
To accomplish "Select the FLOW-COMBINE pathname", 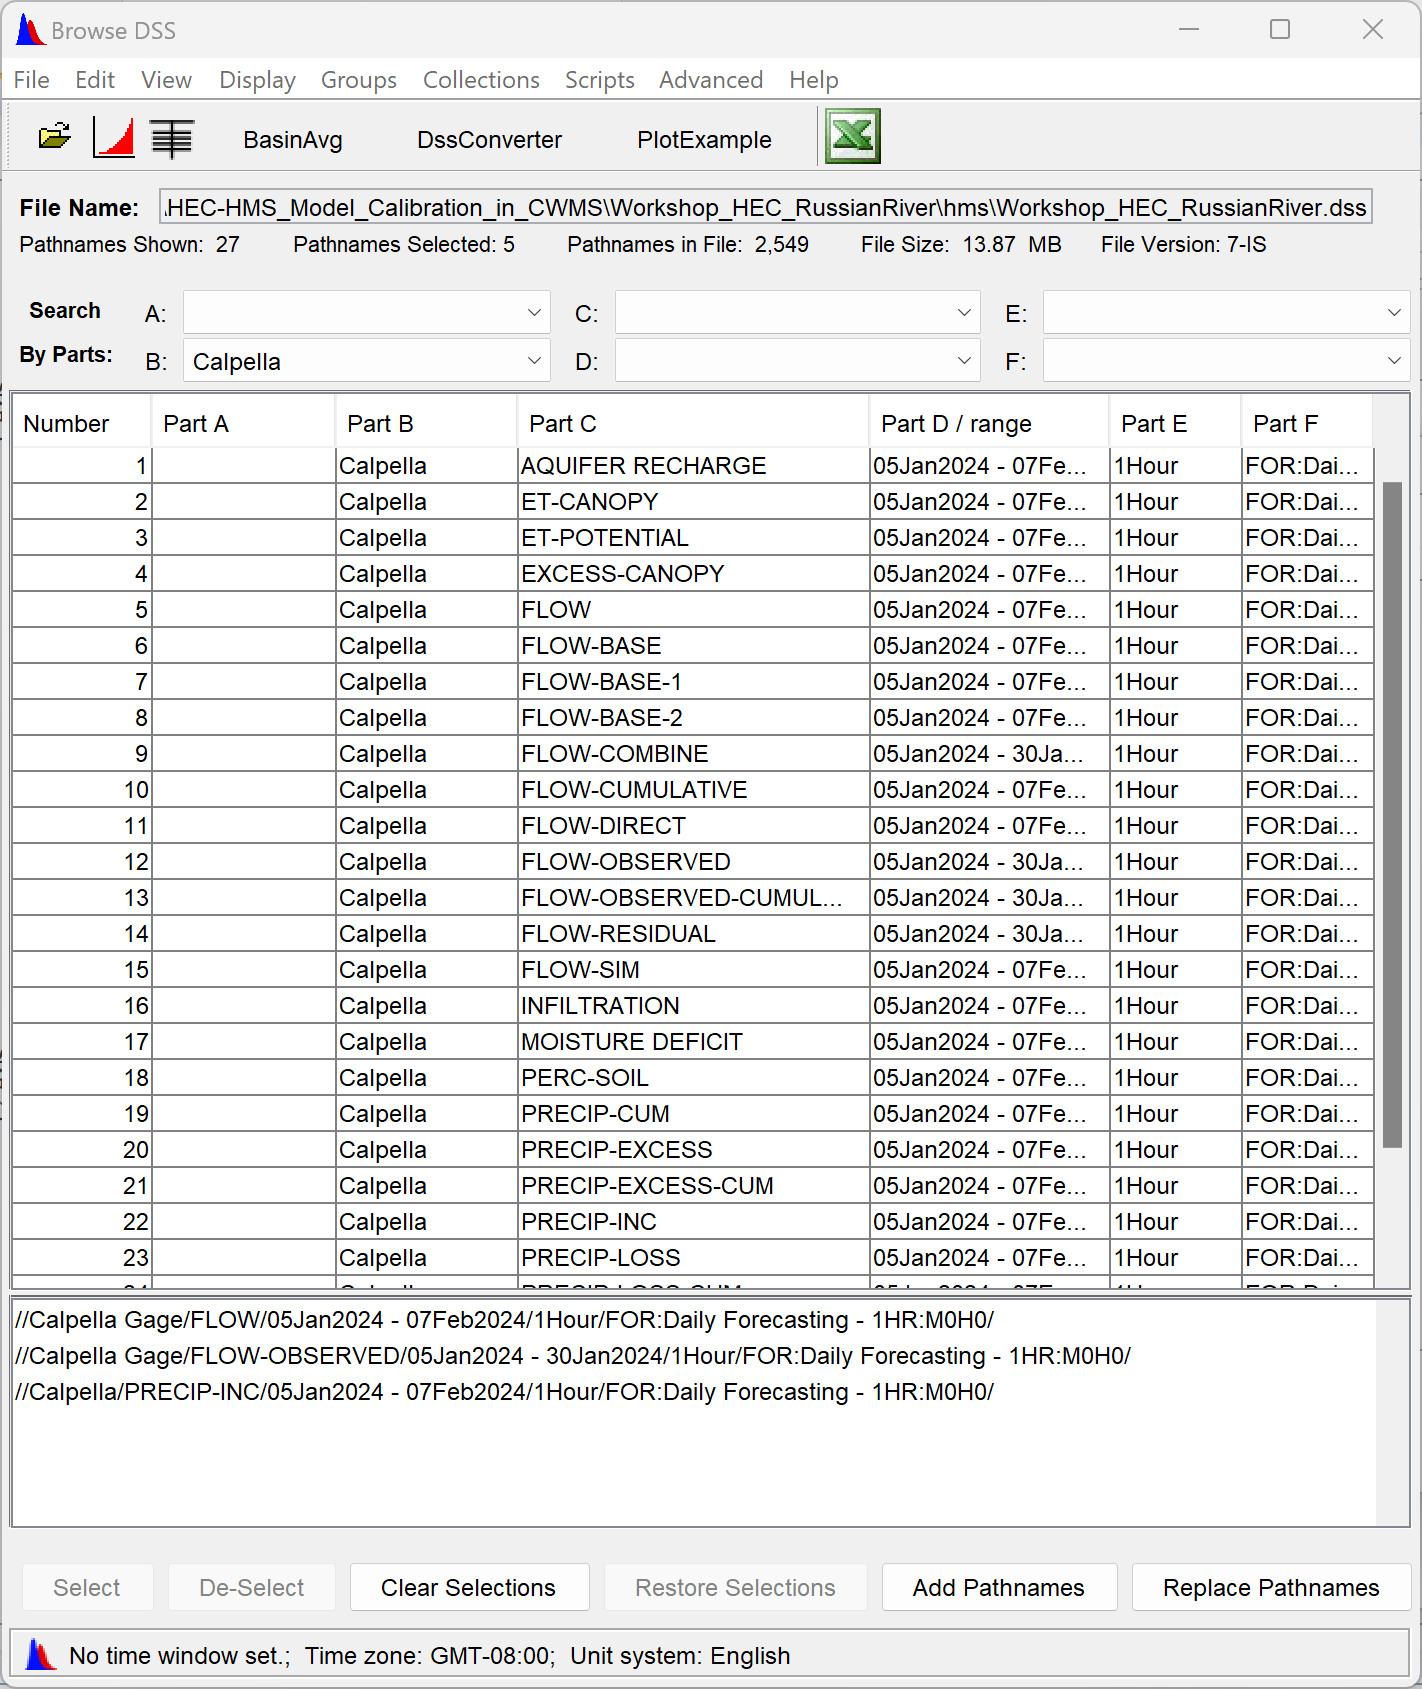I will click(x=693, y=754).
